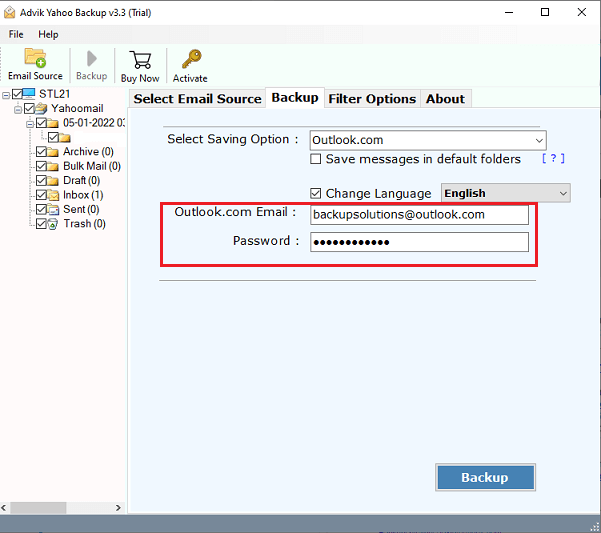Click scrollbar right arrow in tree panel
This screenshot has height=533, width=601.
tap(118, 508)
